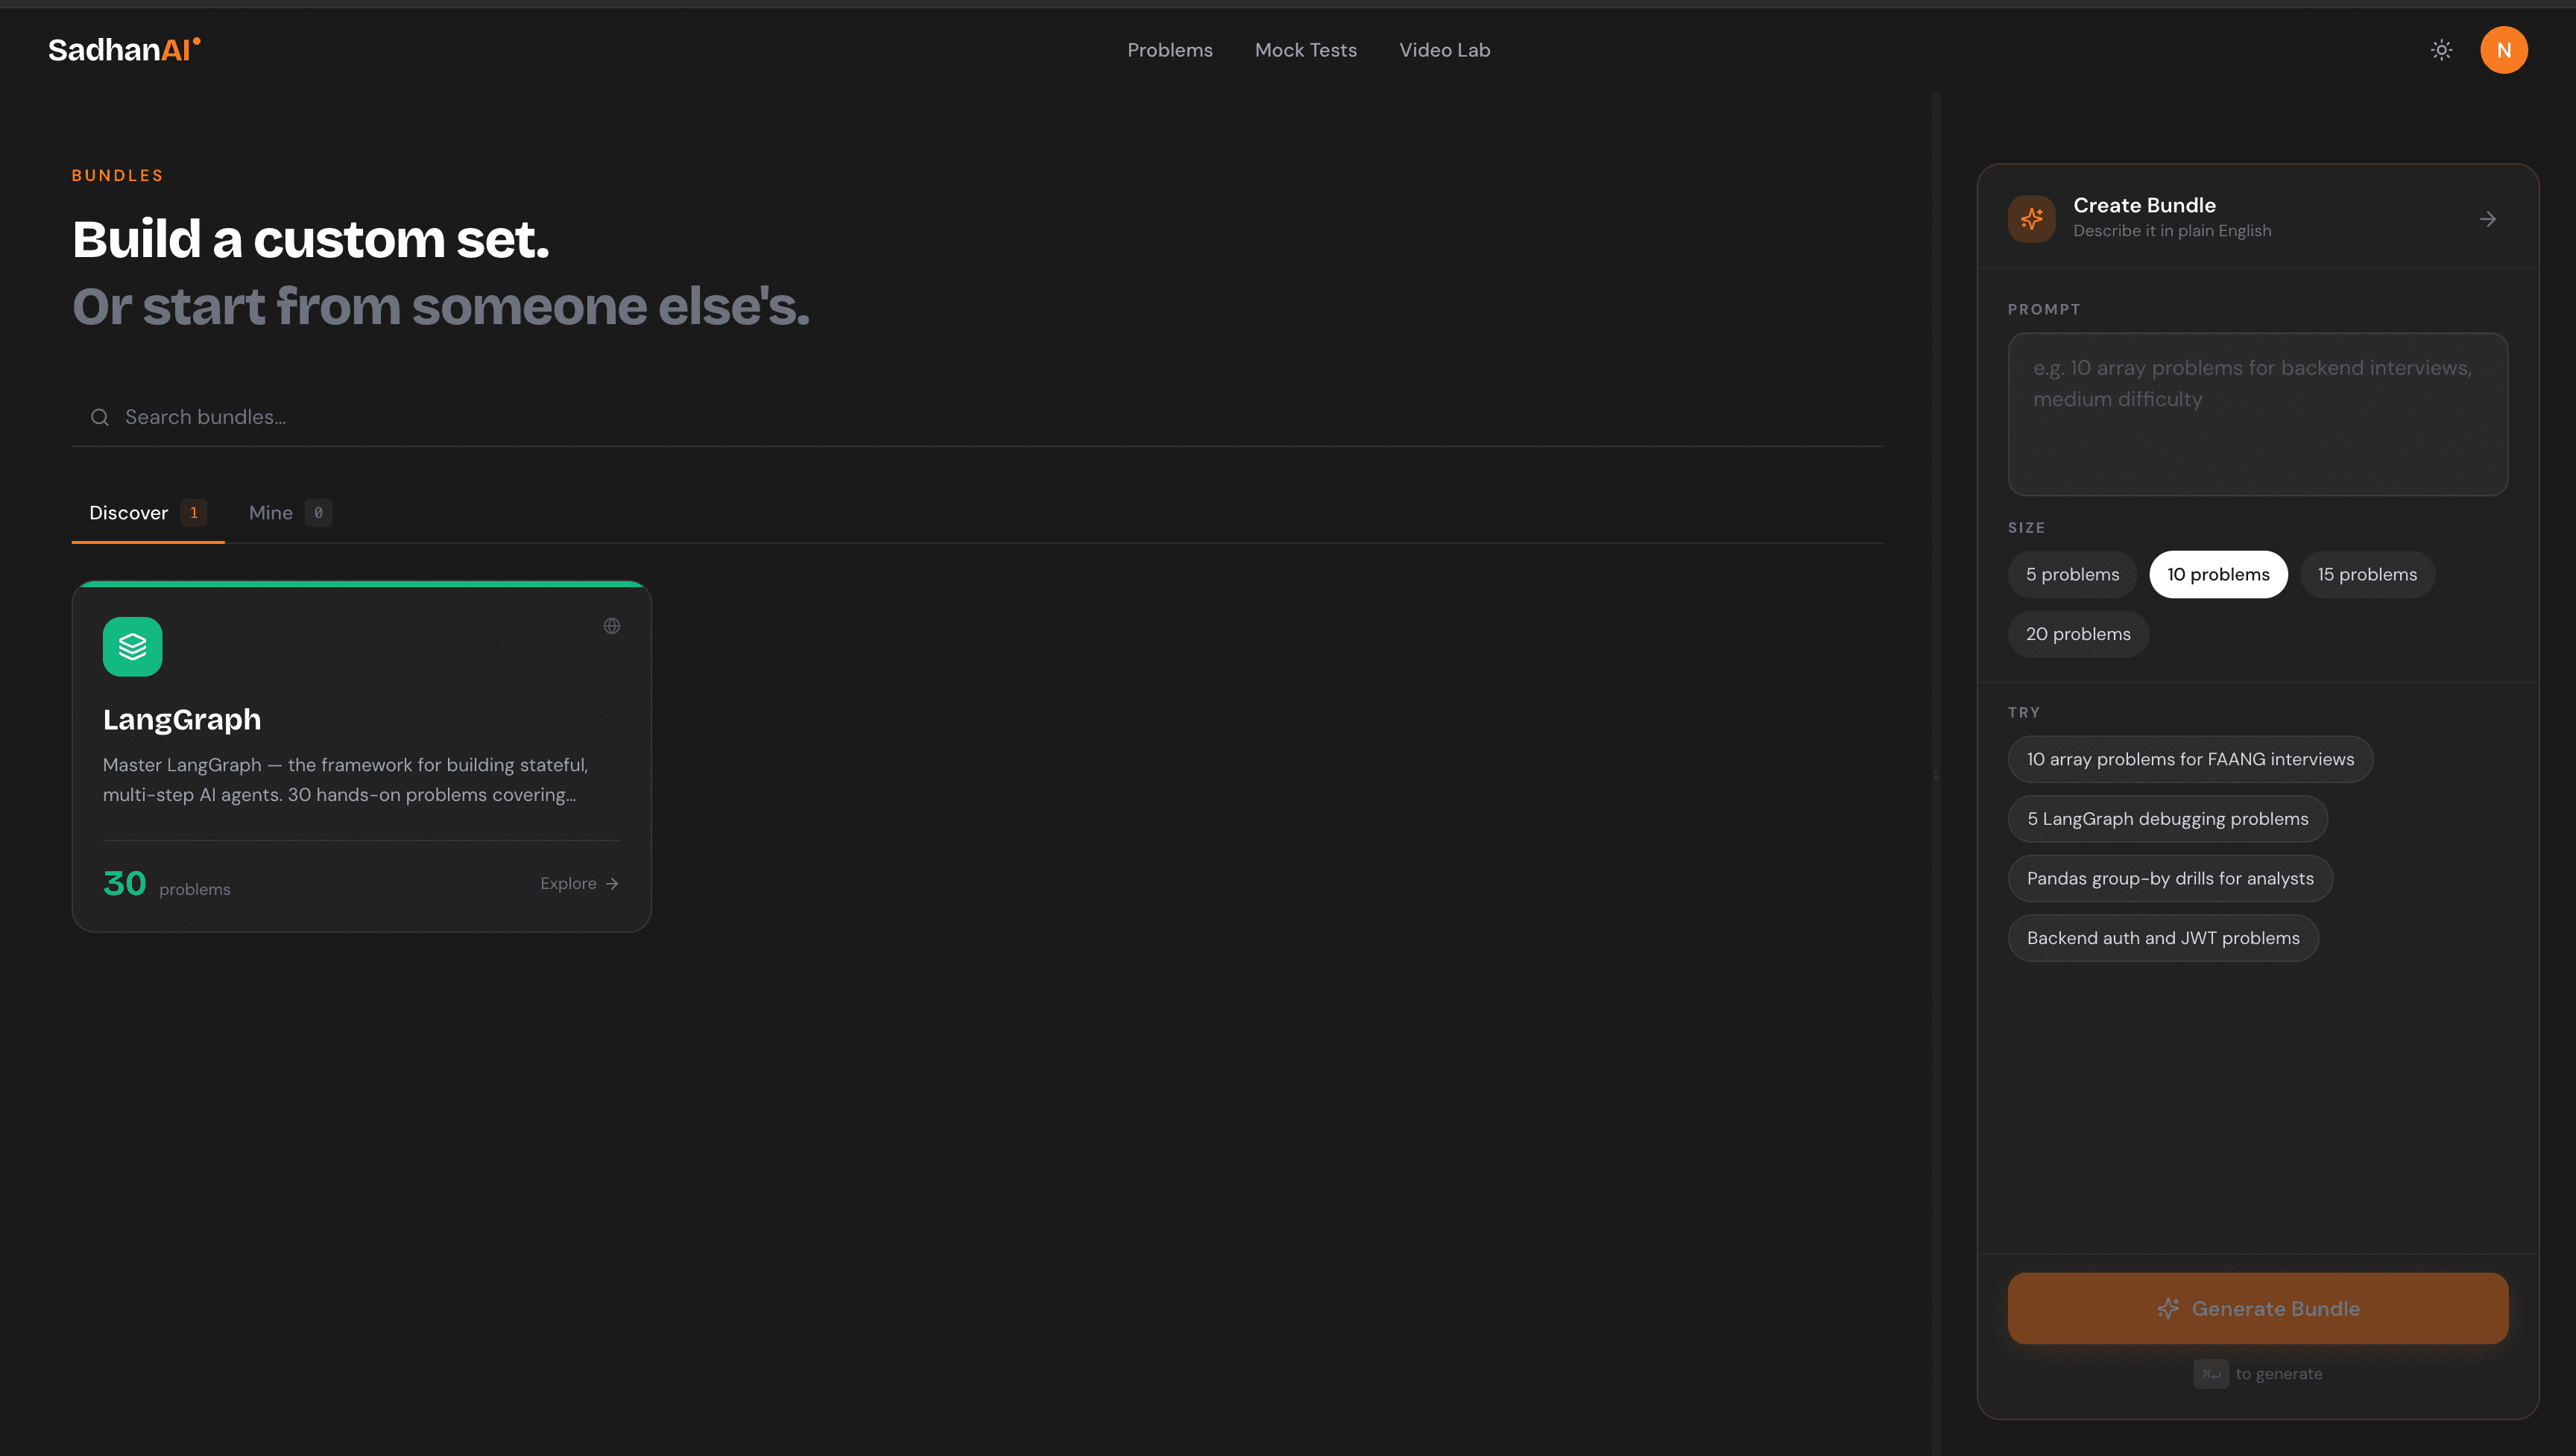2576x1456 pixels.
Task: Click Explore link on LangGraph card
Action: (579, 883)
